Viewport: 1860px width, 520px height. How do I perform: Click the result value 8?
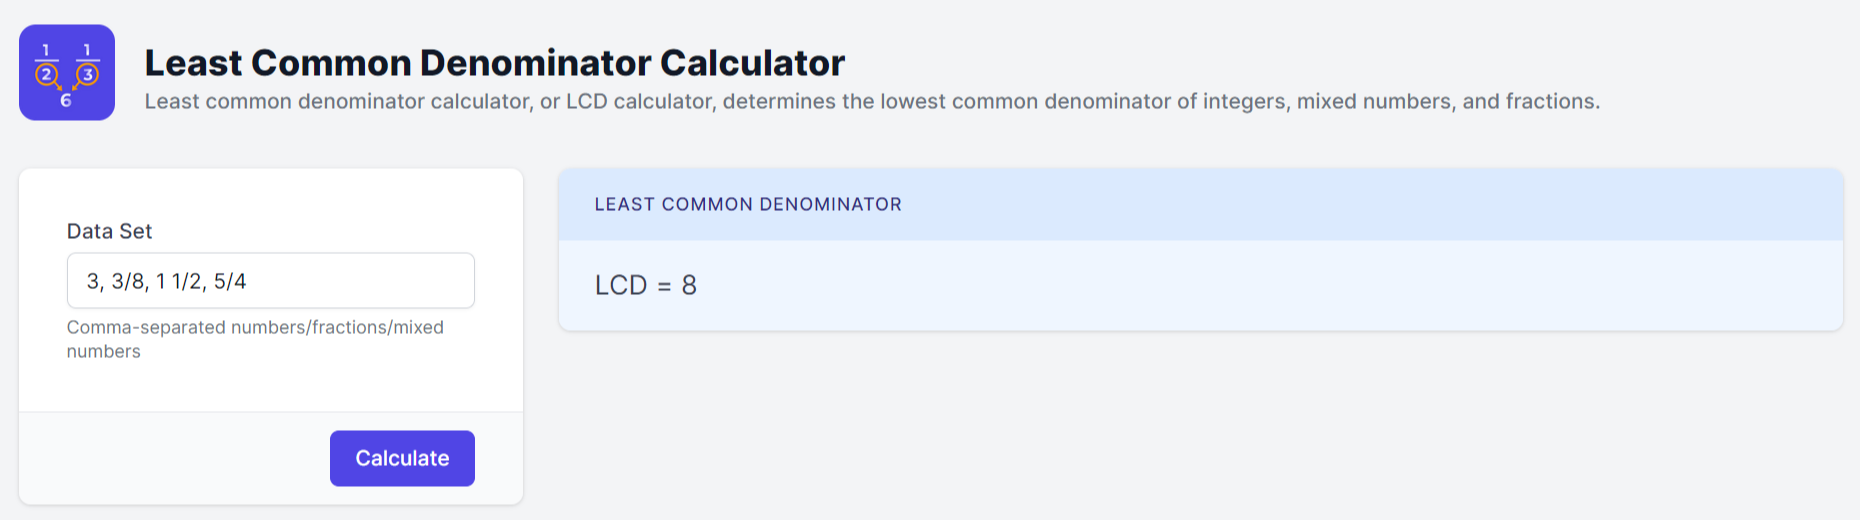pyautogui.click(x=689, y=286)
